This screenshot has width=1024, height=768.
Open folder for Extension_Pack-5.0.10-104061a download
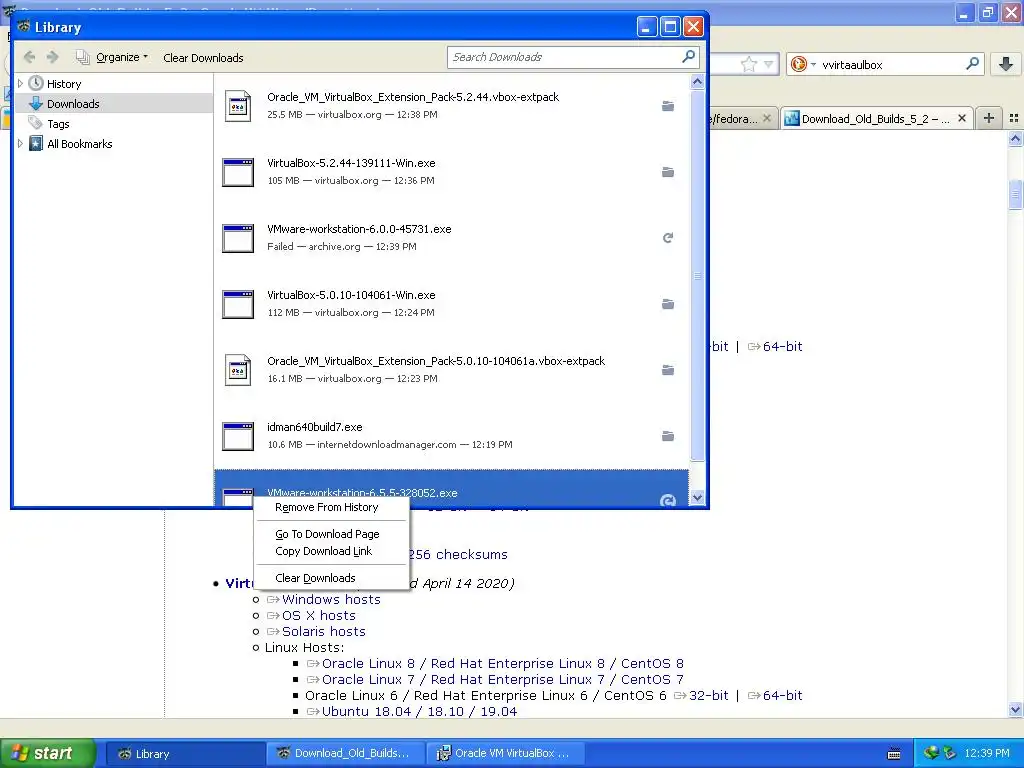tap(667, 370)
